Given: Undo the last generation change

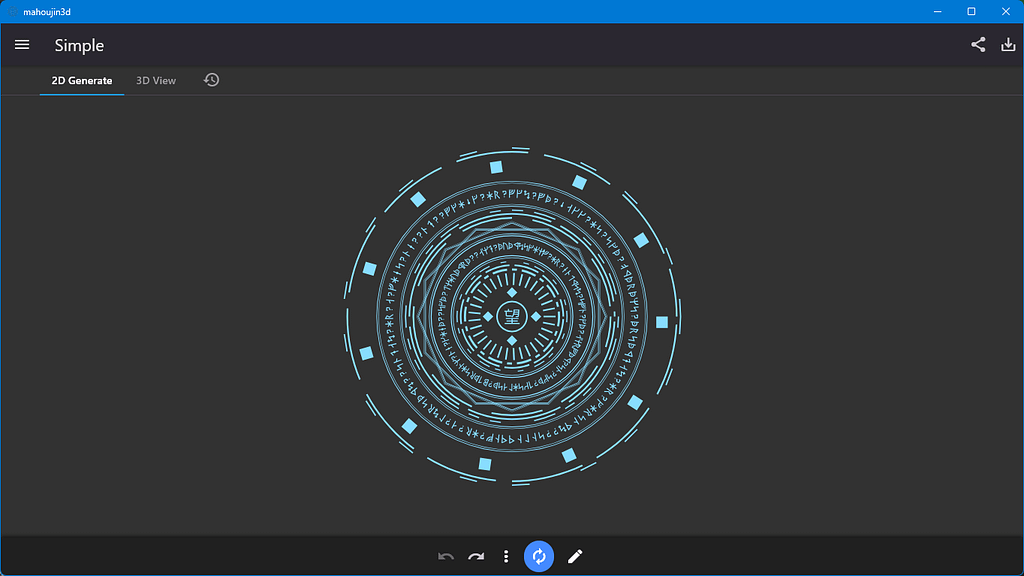Looking at the screenshot, I should [444, 556].
